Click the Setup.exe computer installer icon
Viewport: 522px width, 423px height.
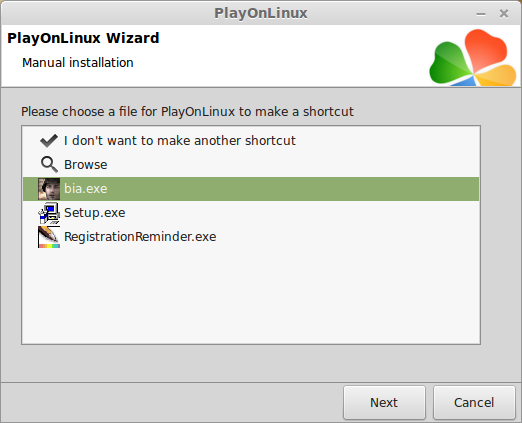pos(49,213)
